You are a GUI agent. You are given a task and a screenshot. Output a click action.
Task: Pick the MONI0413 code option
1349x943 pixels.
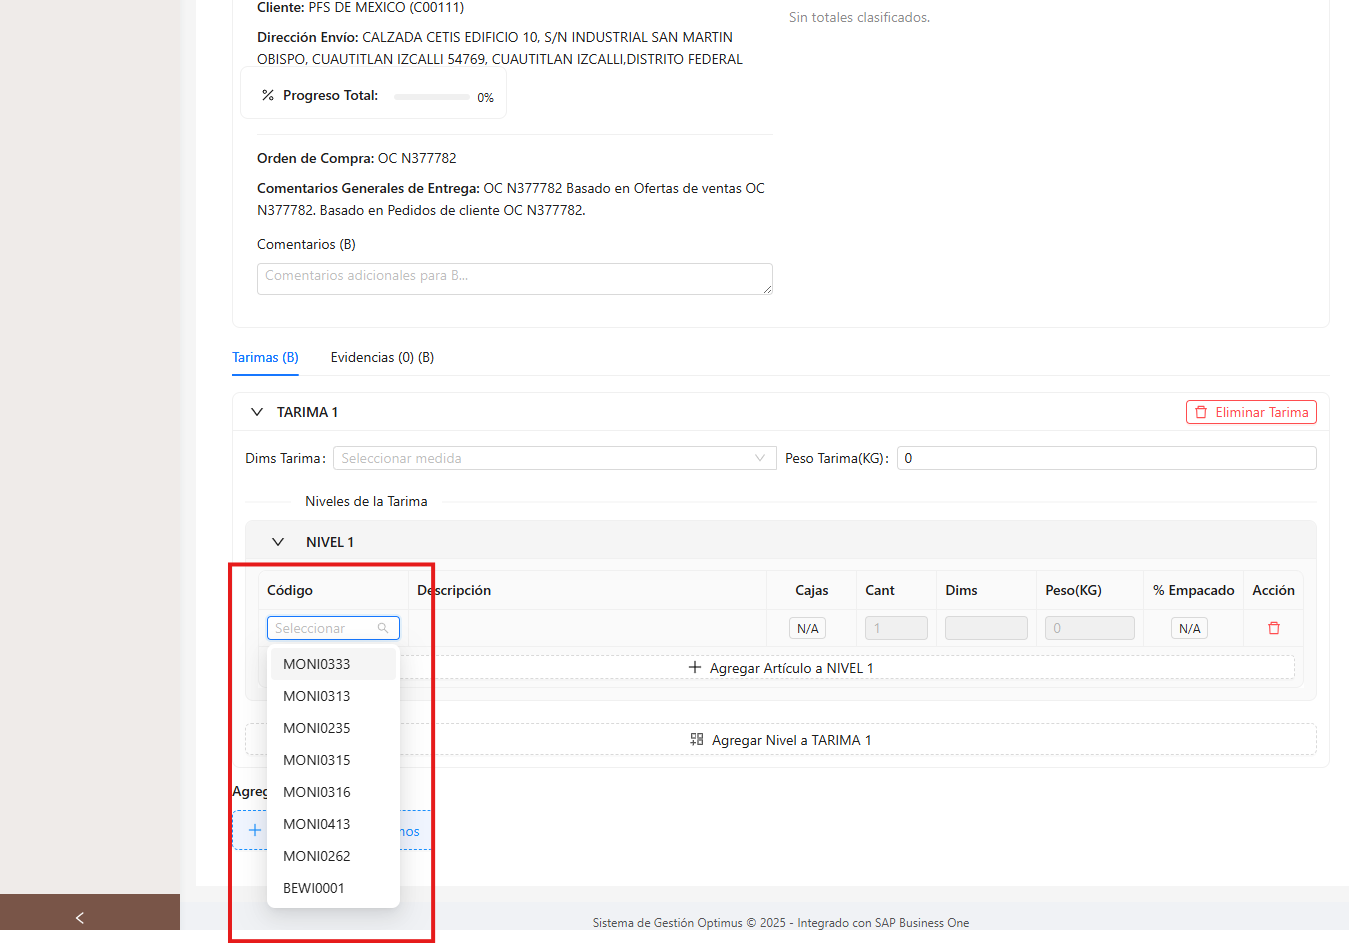pyautogui.click(x=333, y=824)
